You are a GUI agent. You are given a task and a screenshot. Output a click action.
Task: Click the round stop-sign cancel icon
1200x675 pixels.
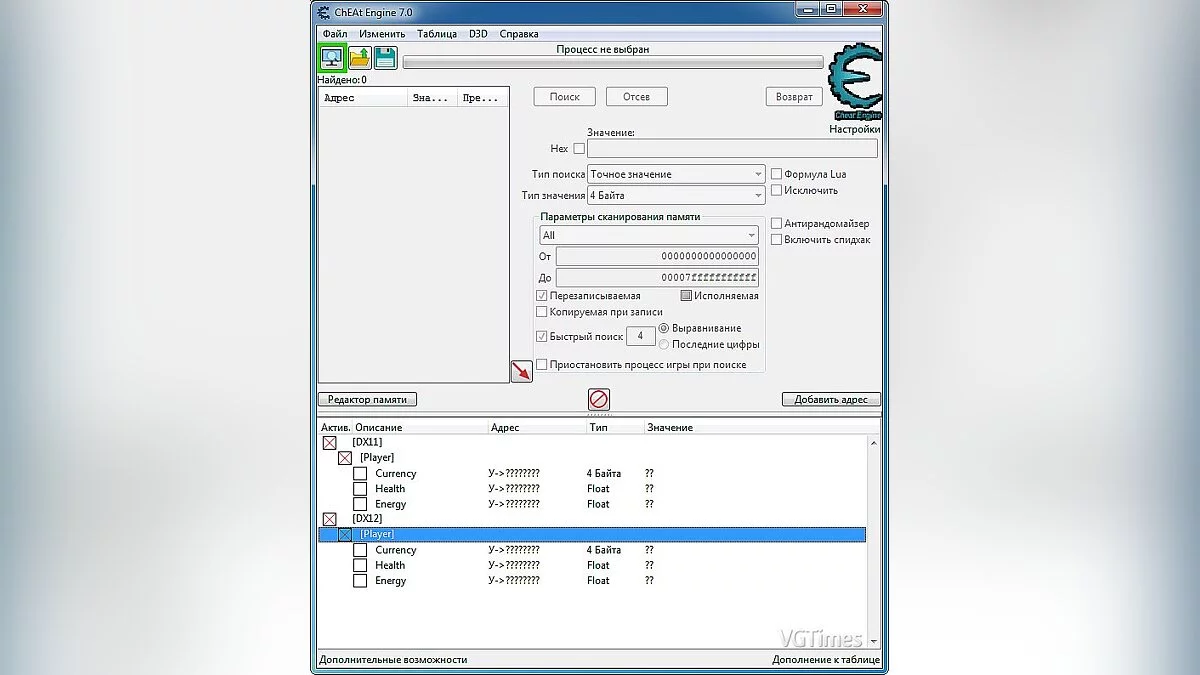tap(598, 399)
